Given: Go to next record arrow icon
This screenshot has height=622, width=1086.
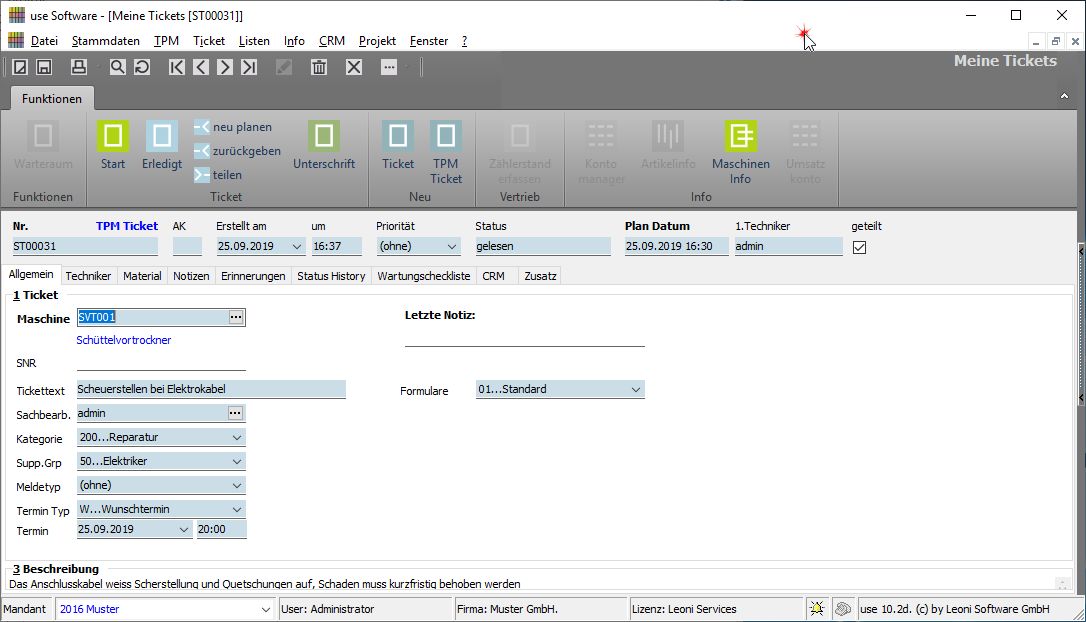Looking at the screenshot, I should point(224,67).
